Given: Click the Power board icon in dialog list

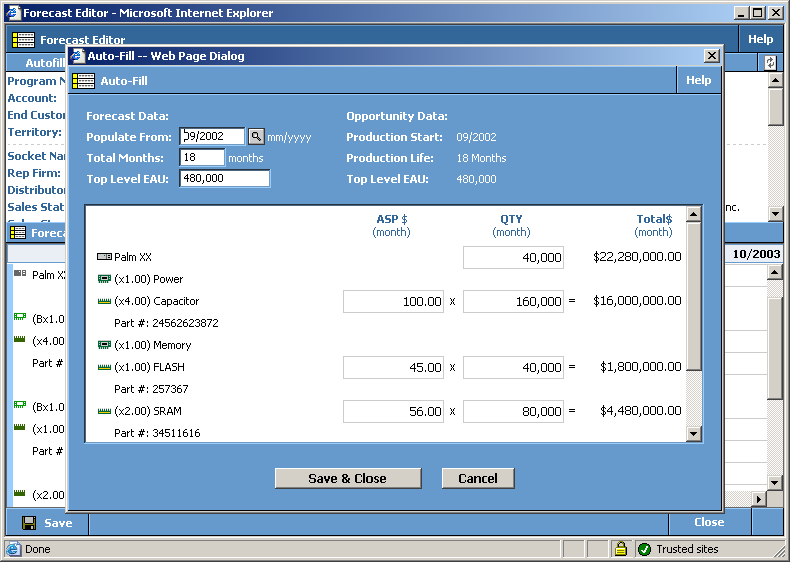Looking at the screenshot, I should (104, 279).
